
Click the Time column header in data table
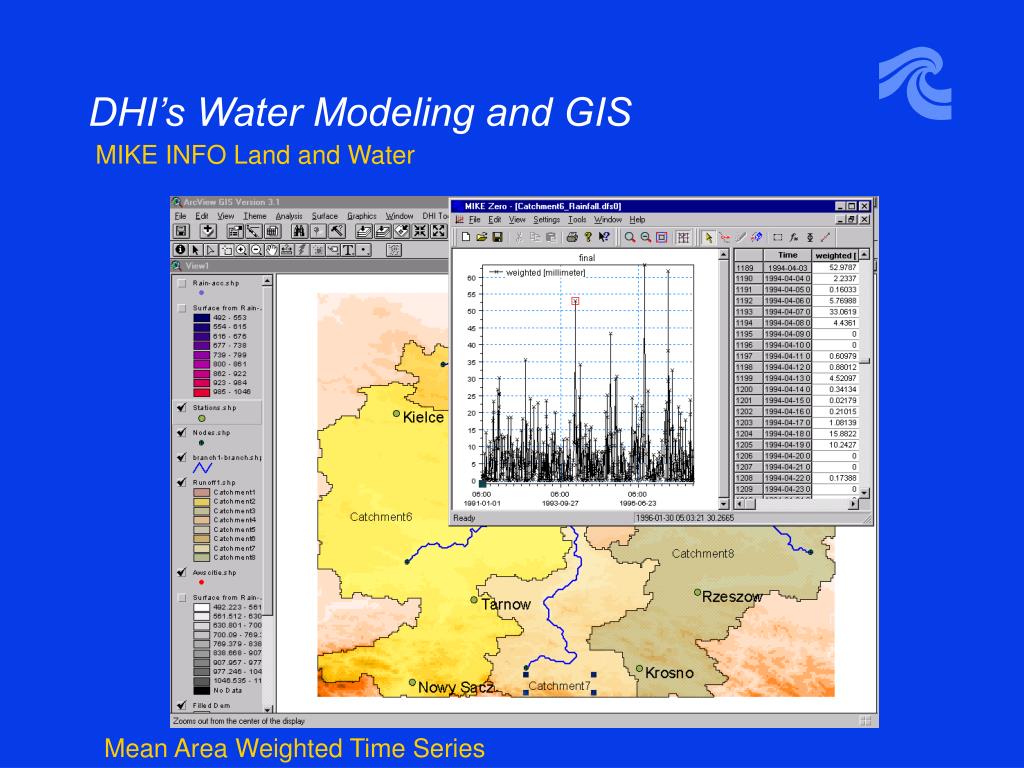point(788,255)
